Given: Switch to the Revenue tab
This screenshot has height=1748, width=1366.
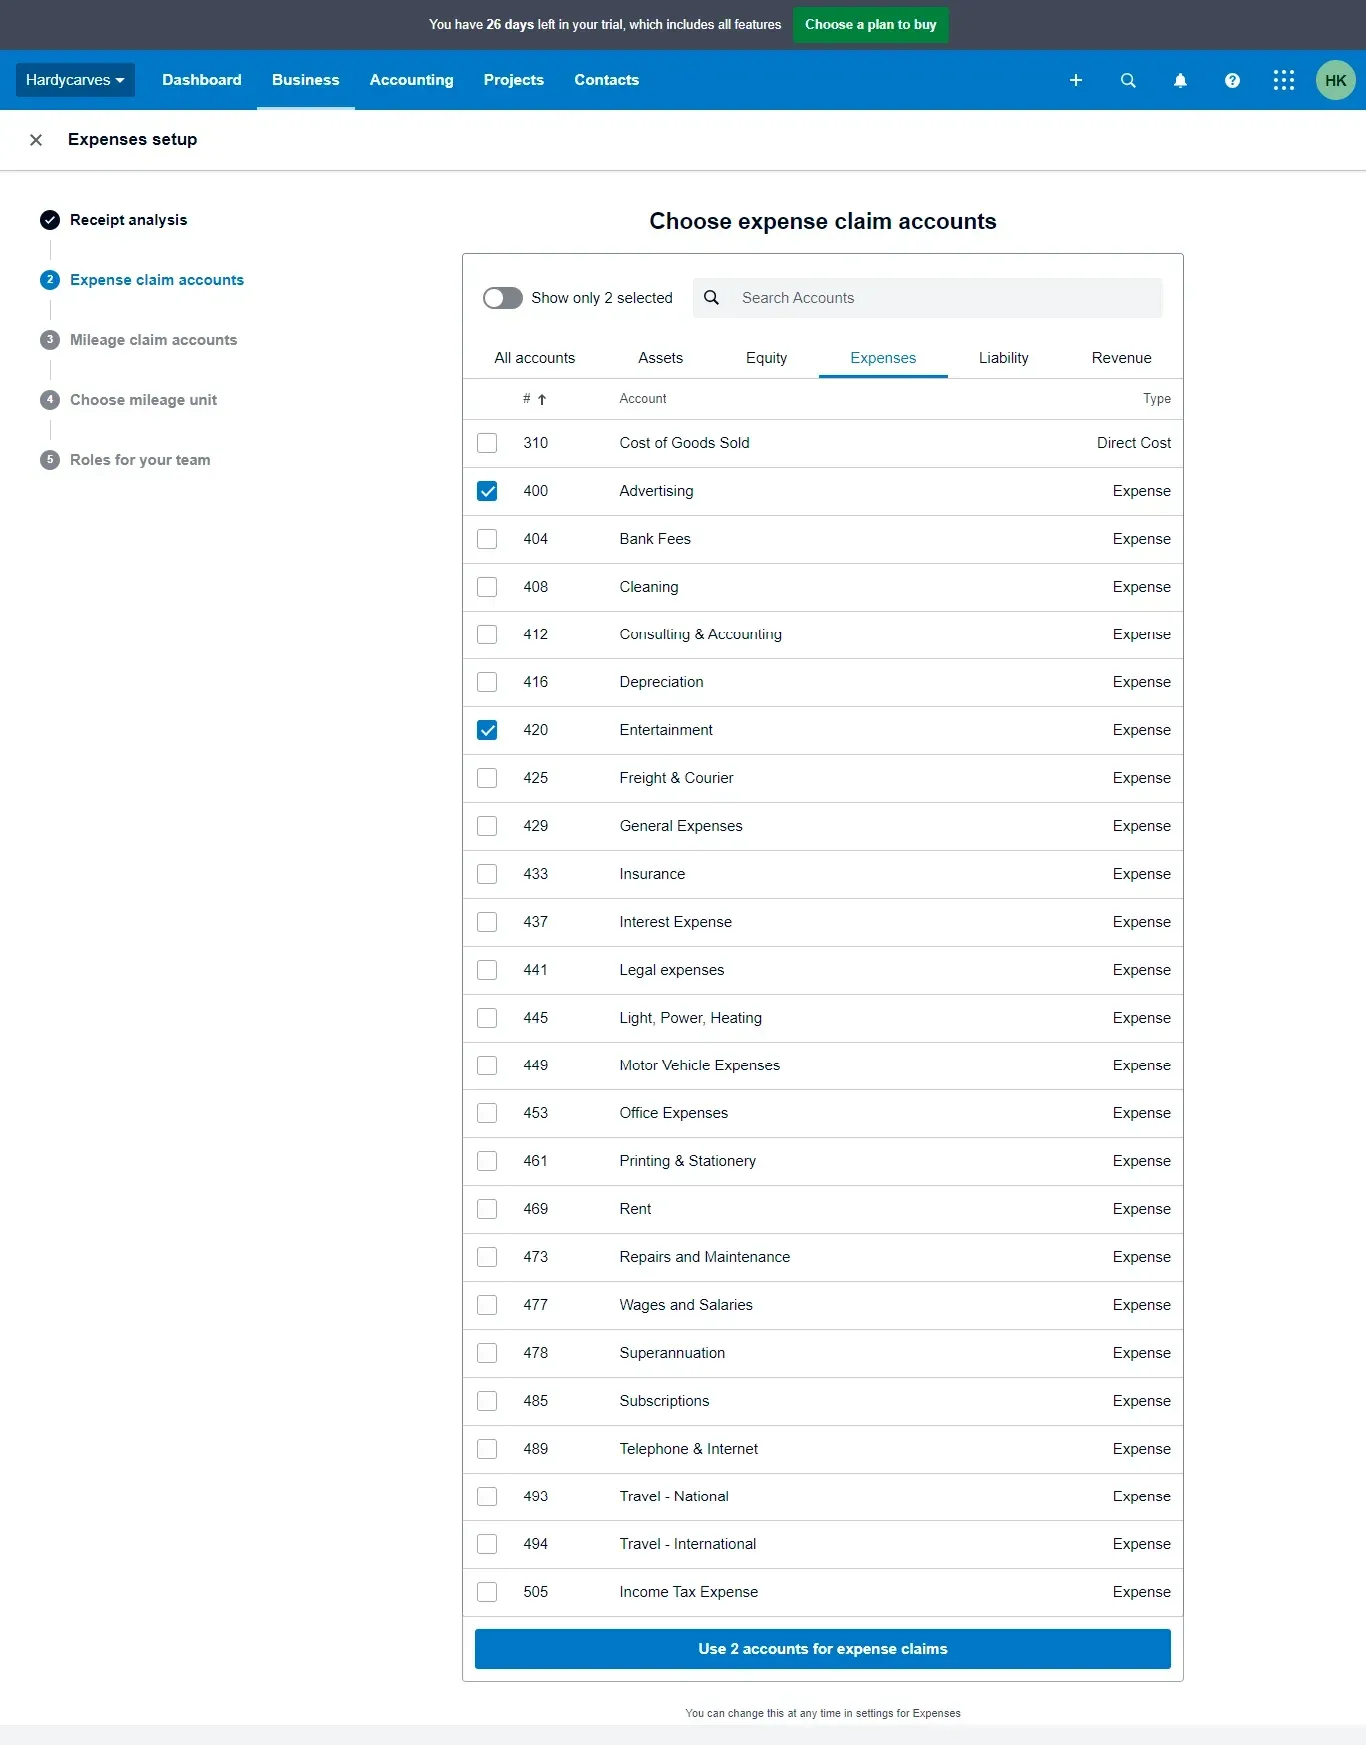Looking at the screenshot, I should click(x=1122, y=358).
